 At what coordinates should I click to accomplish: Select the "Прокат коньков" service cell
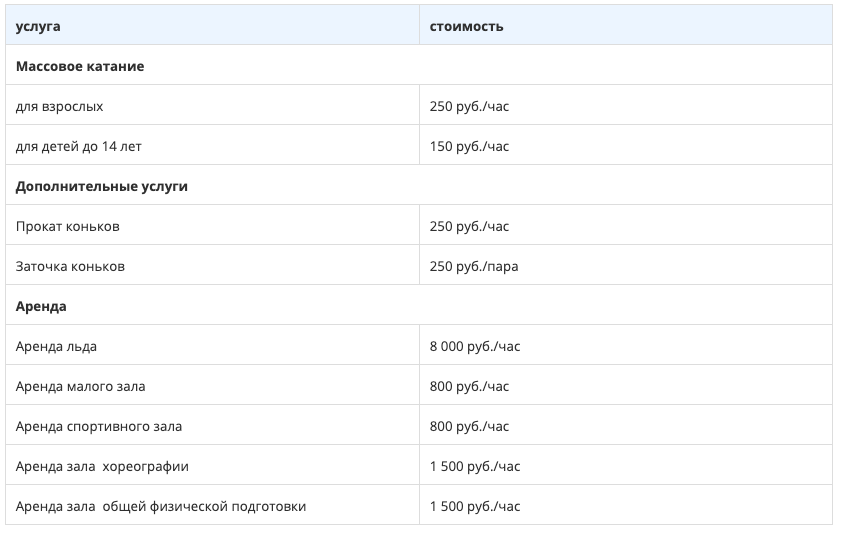click(68, 226)
